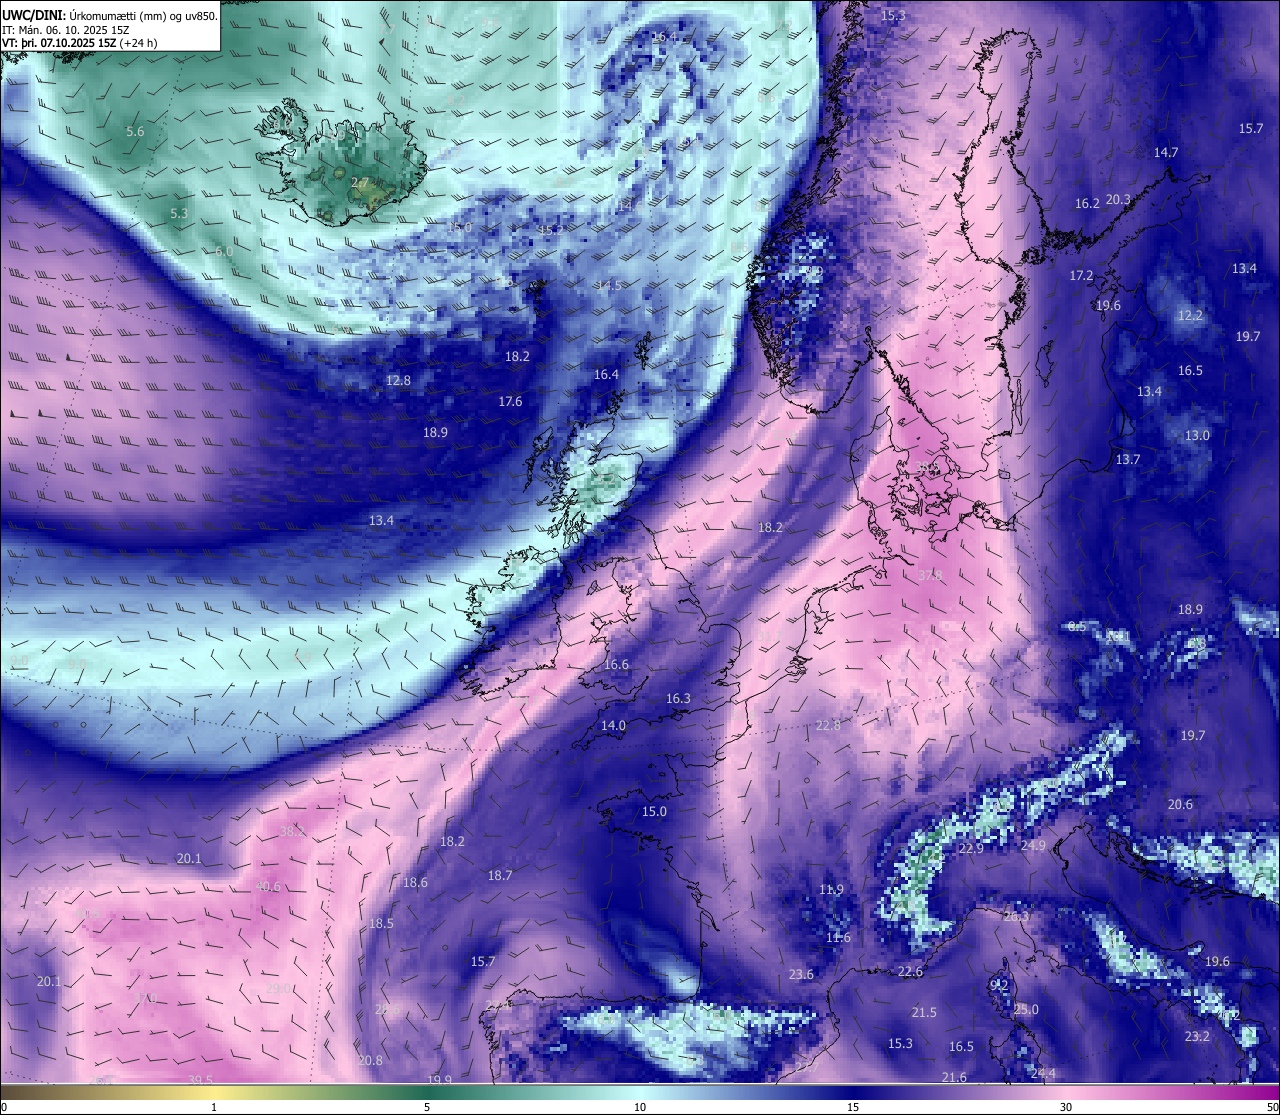Click the color scale tick labeled 50
The image size is (1280, 1115).
[1271, 1107]
